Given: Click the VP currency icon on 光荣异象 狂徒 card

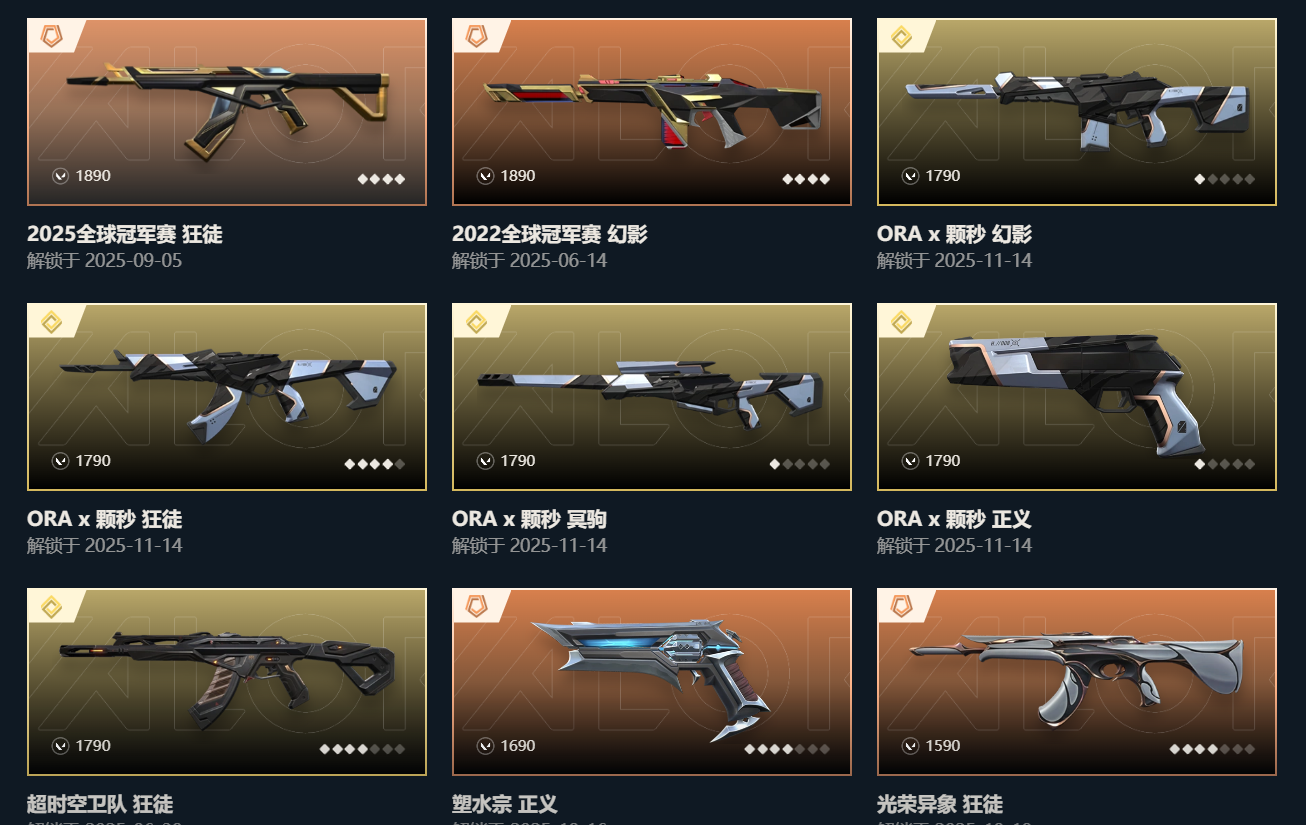Looking at the screenshot, I should click(x=910, y=746).
